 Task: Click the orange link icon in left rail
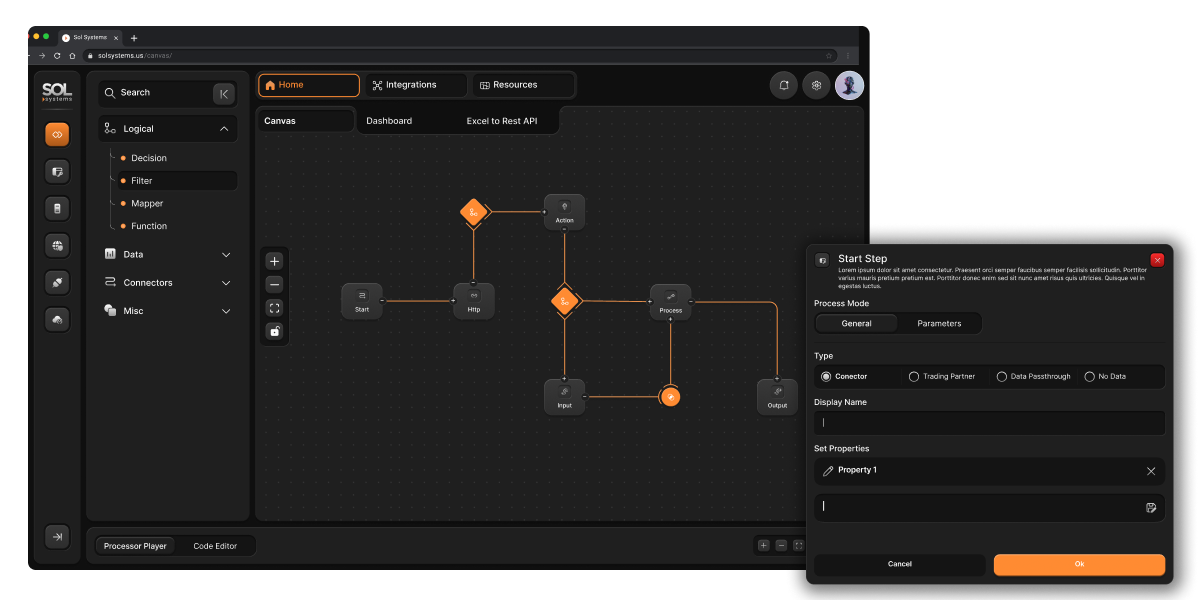[57, 134]
